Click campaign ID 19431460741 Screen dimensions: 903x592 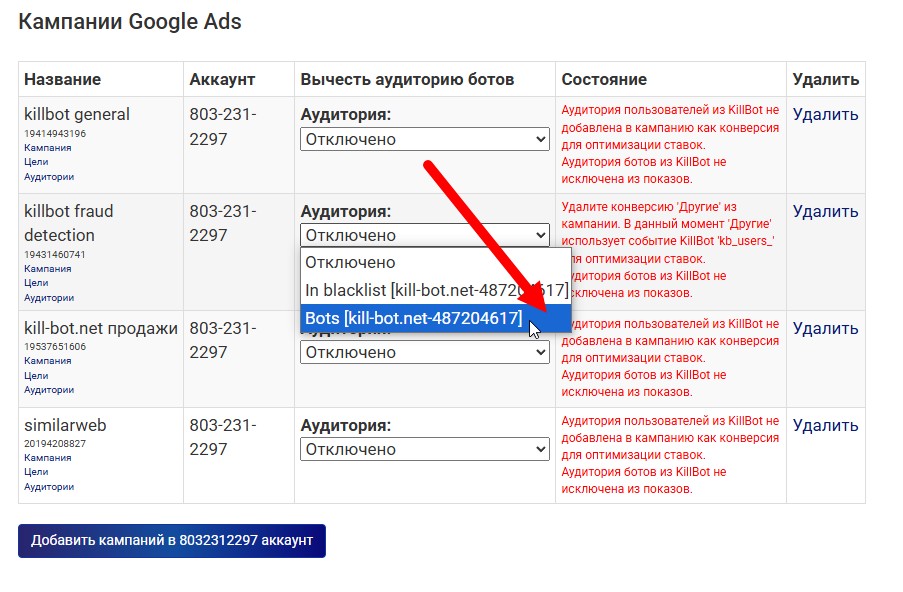(x=55, y=255)
